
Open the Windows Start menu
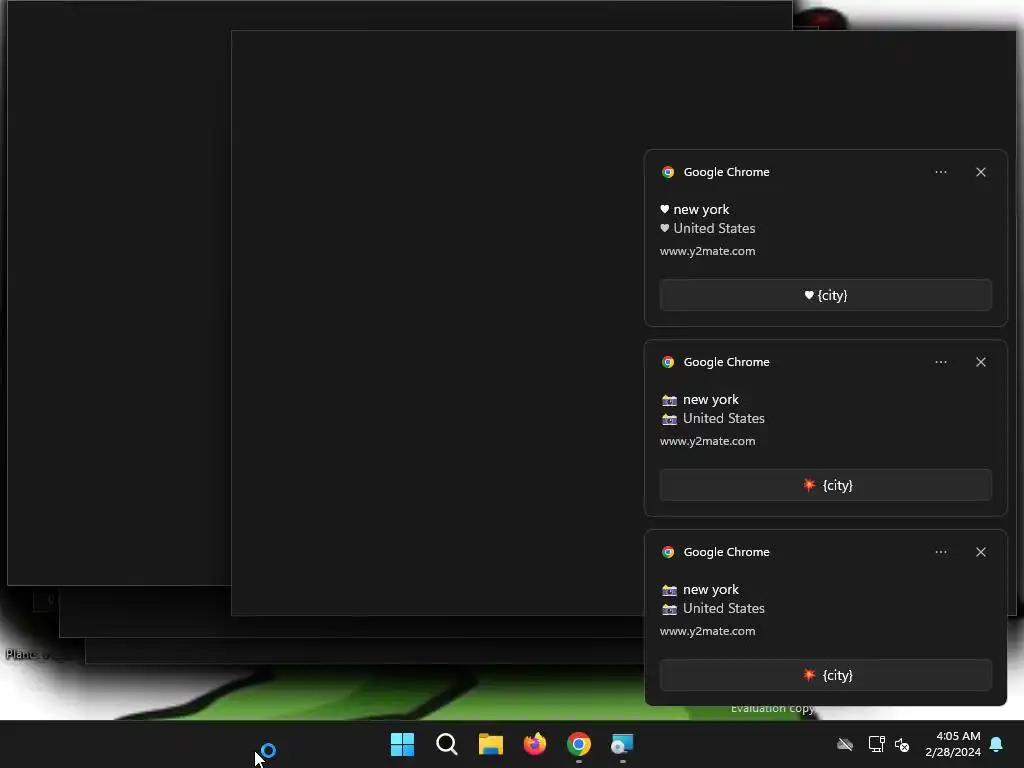[402, 744]
